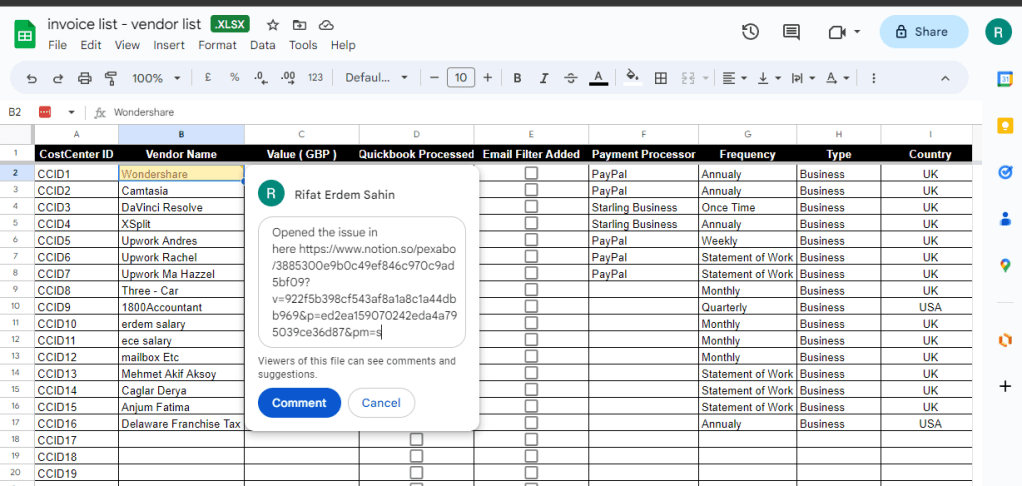Decrease font size with minus
The width and height of the screenshot is (1022, 486).
click(x=434, y=78)
